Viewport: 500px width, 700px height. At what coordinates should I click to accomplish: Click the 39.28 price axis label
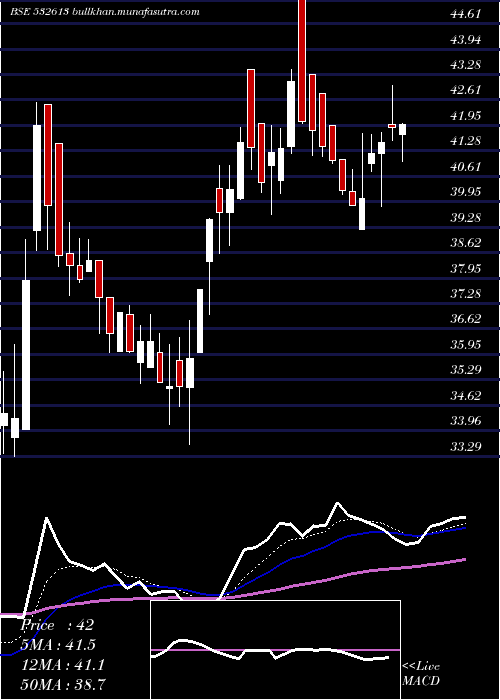click(466, 217)
